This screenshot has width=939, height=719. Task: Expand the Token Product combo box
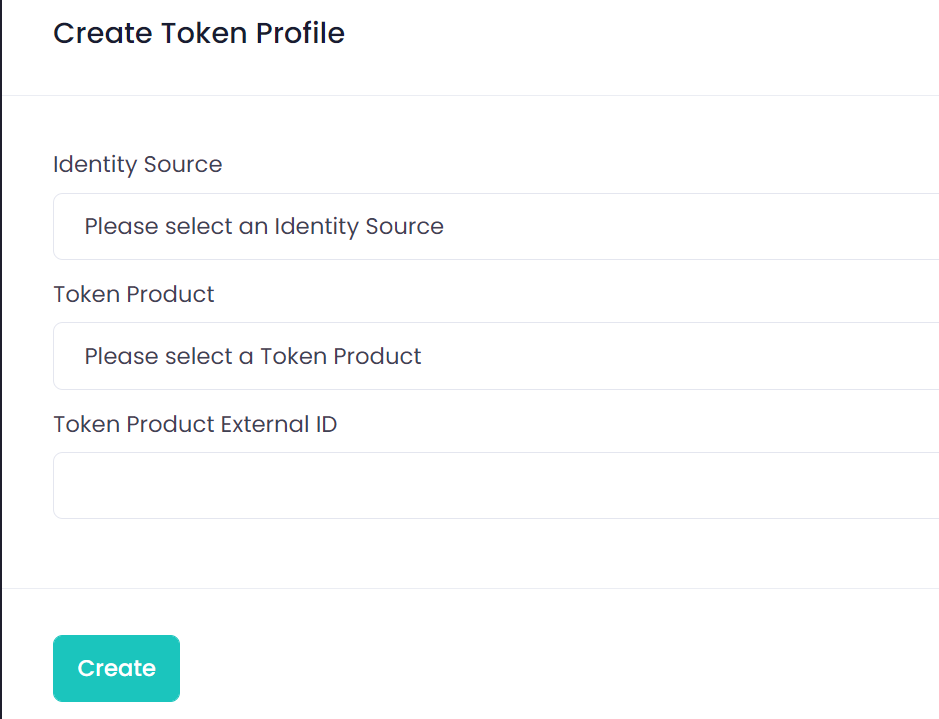(495, 356)
